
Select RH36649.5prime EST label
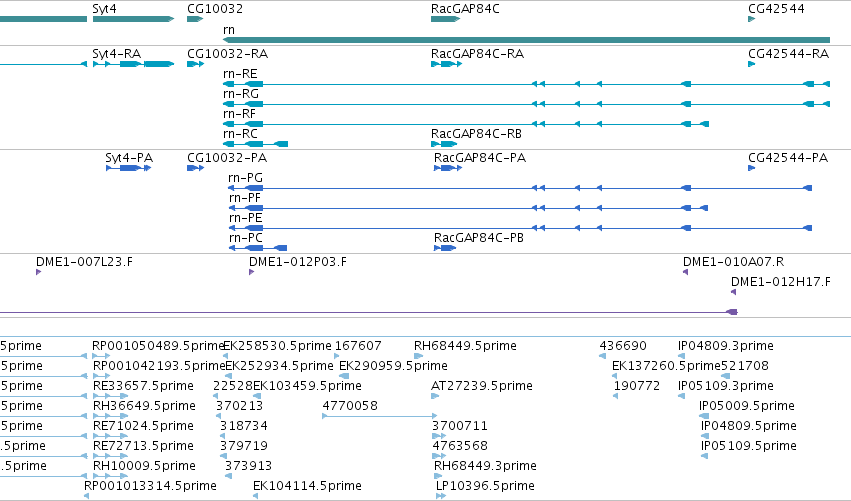coord(144,407)
